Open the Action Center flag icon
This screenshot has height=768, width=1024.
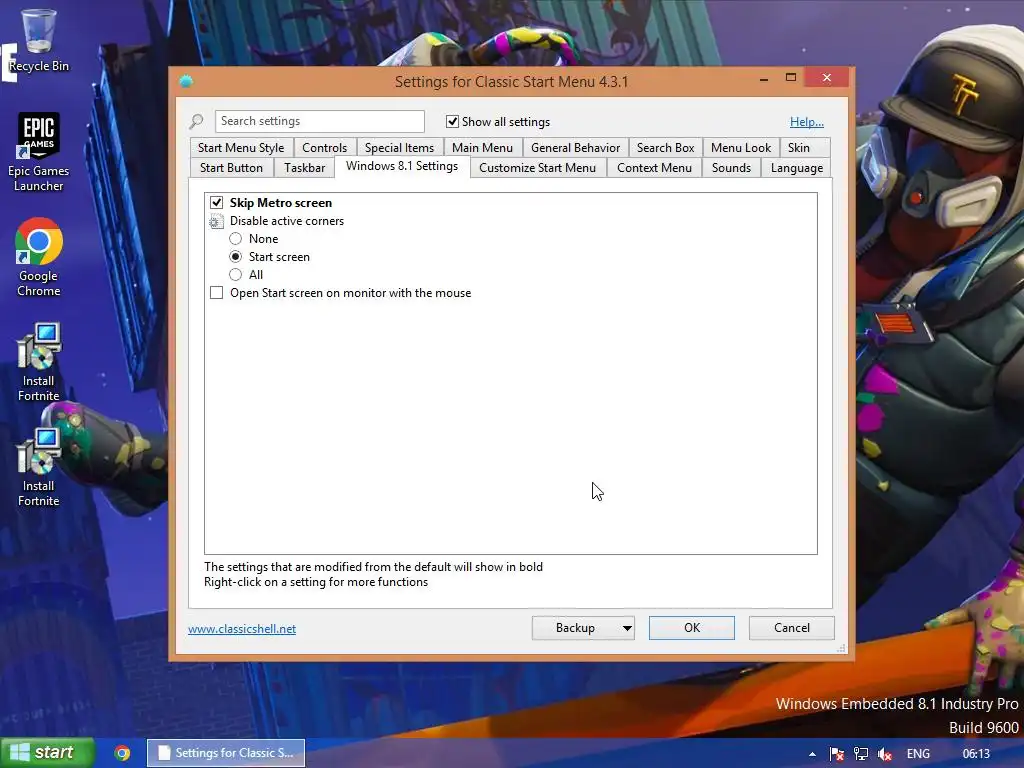click(837, 754)
